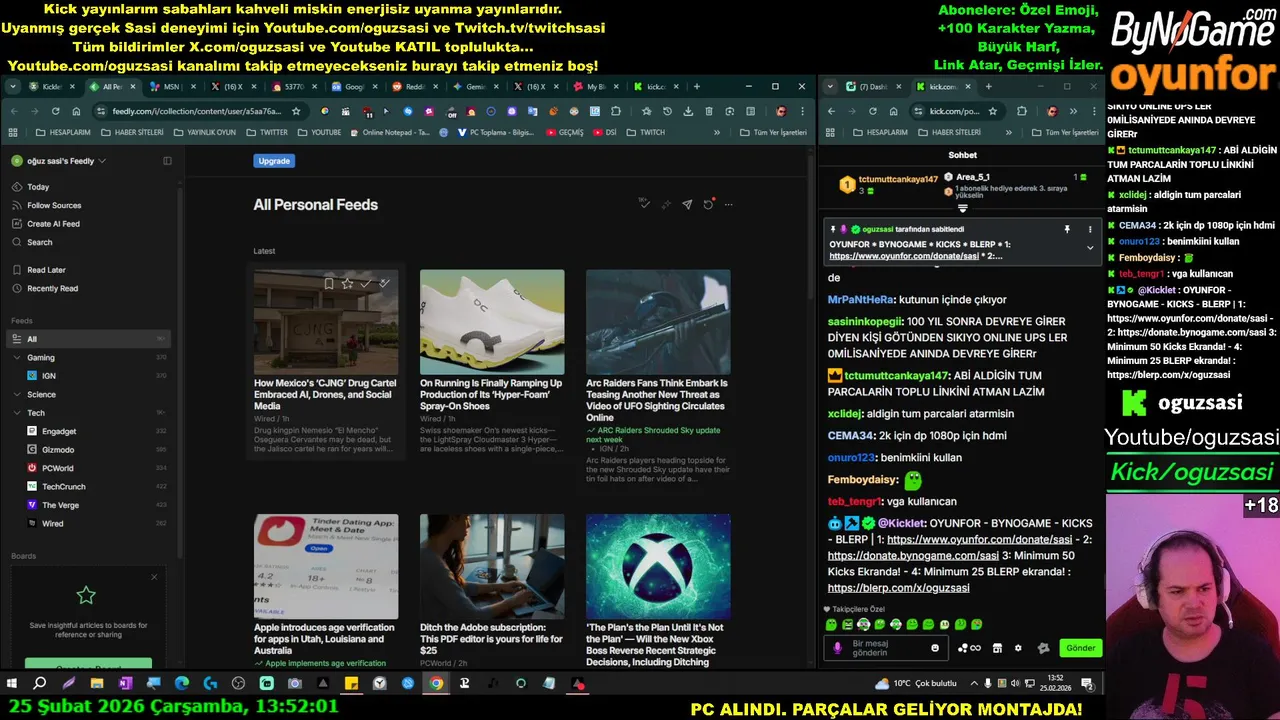Star the CJNG drug cartel article to a board
The width and height of the screenshot is (1280, 720).
coord(347,283)
